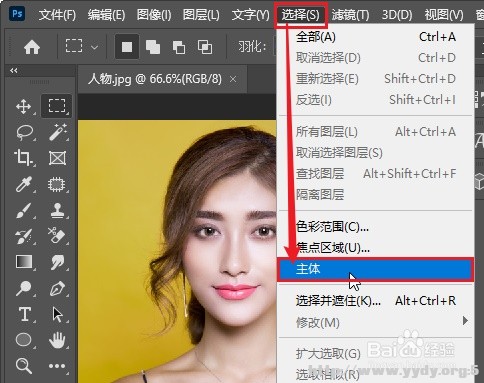Choose 所有图层(L) All Layers

376,132
